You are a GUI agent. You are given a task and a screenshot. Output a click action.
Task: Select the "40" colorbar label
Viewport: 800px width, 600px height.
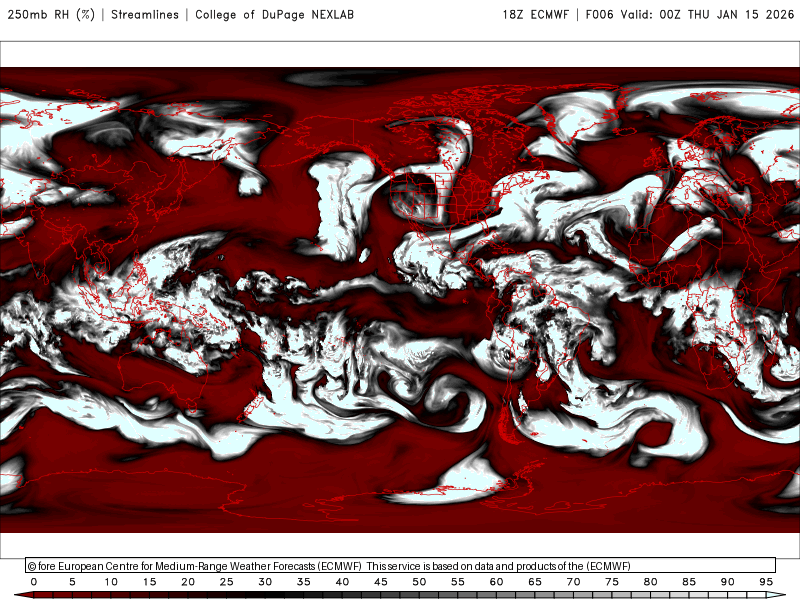click(342, 582)
